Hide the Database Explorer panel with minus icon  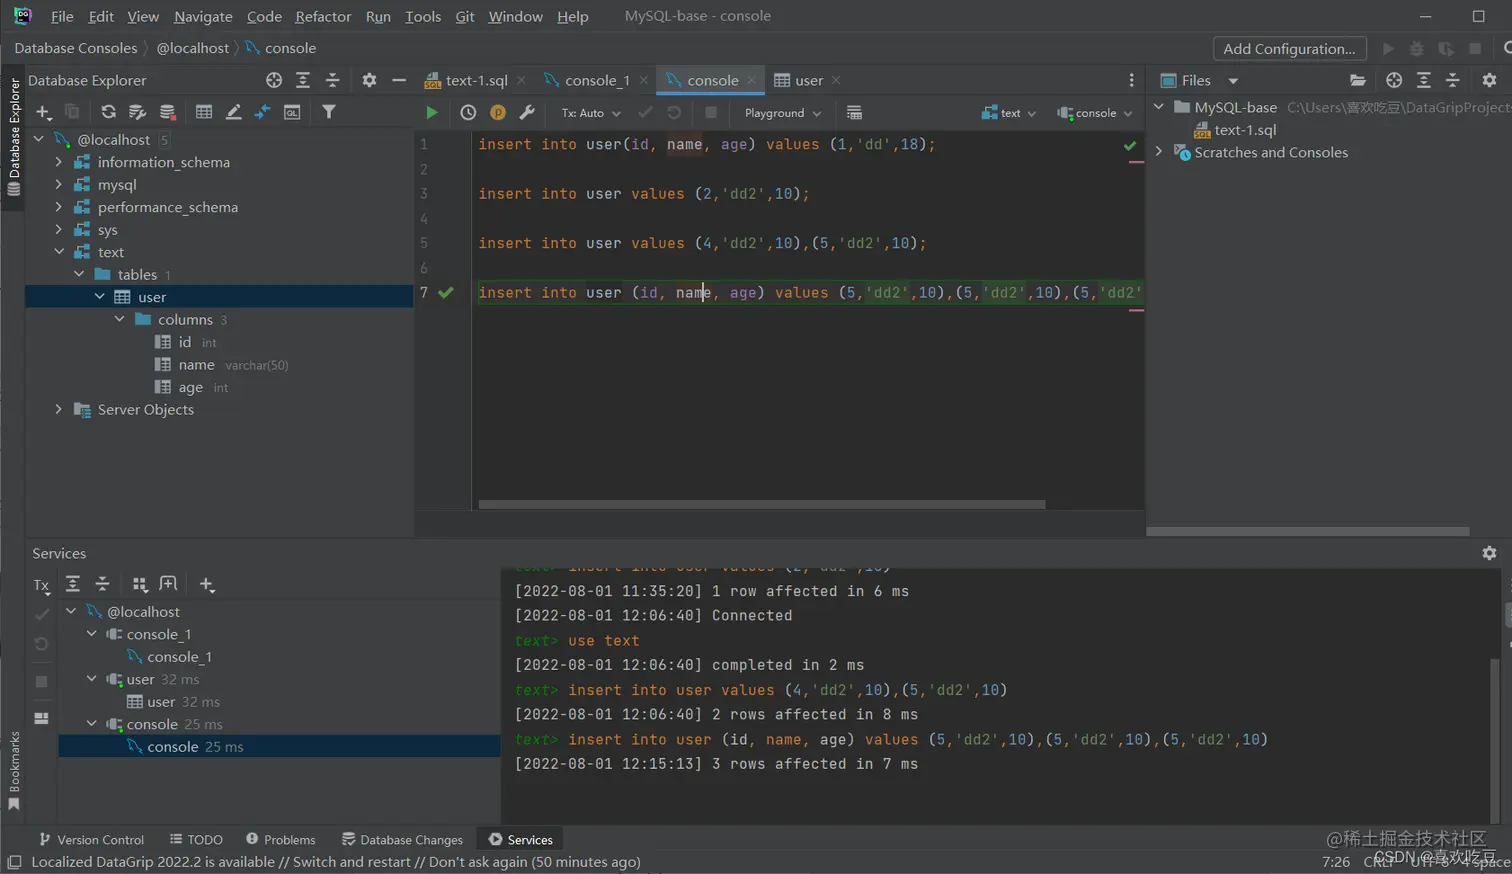[399, 80]
